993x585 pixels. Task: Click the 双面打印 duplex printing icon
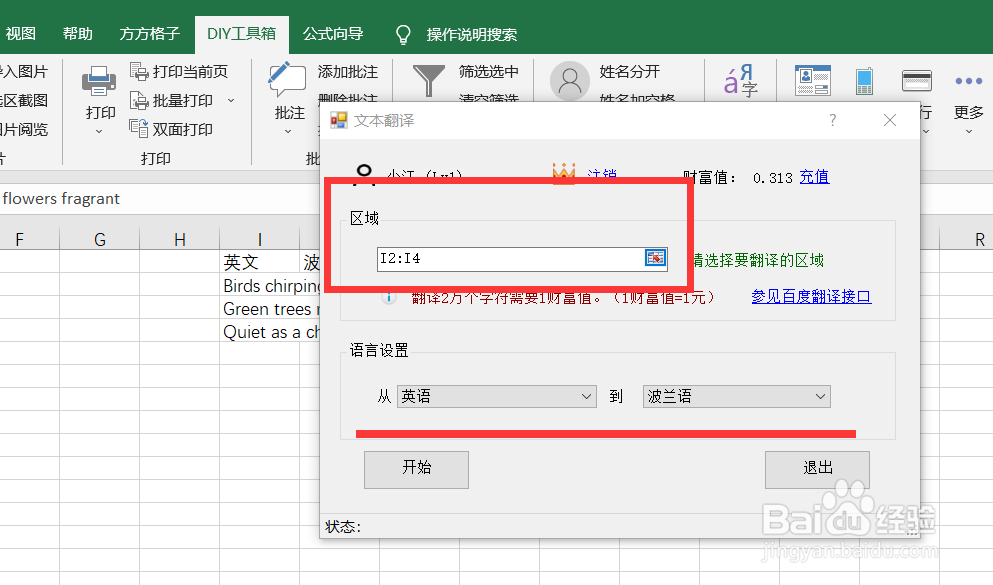click(139, 129)
